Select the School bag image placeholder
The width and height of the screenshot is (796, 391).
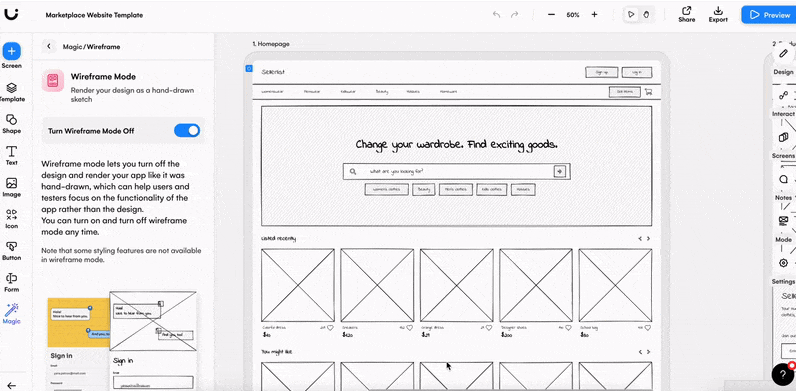615,285
